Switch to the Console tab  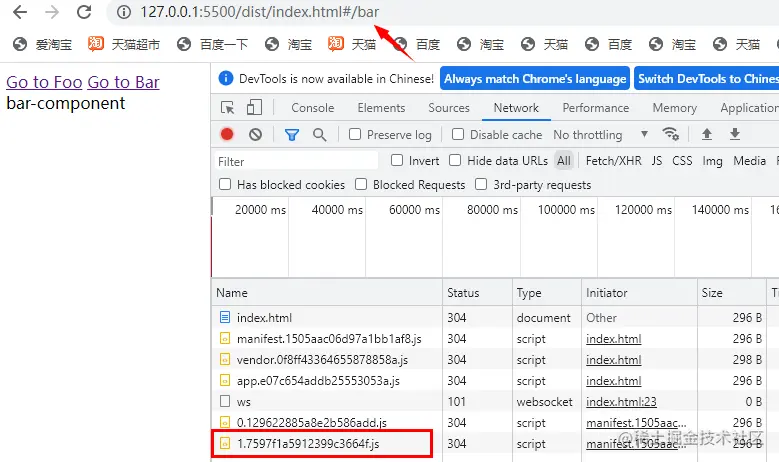tap(312, 108)
